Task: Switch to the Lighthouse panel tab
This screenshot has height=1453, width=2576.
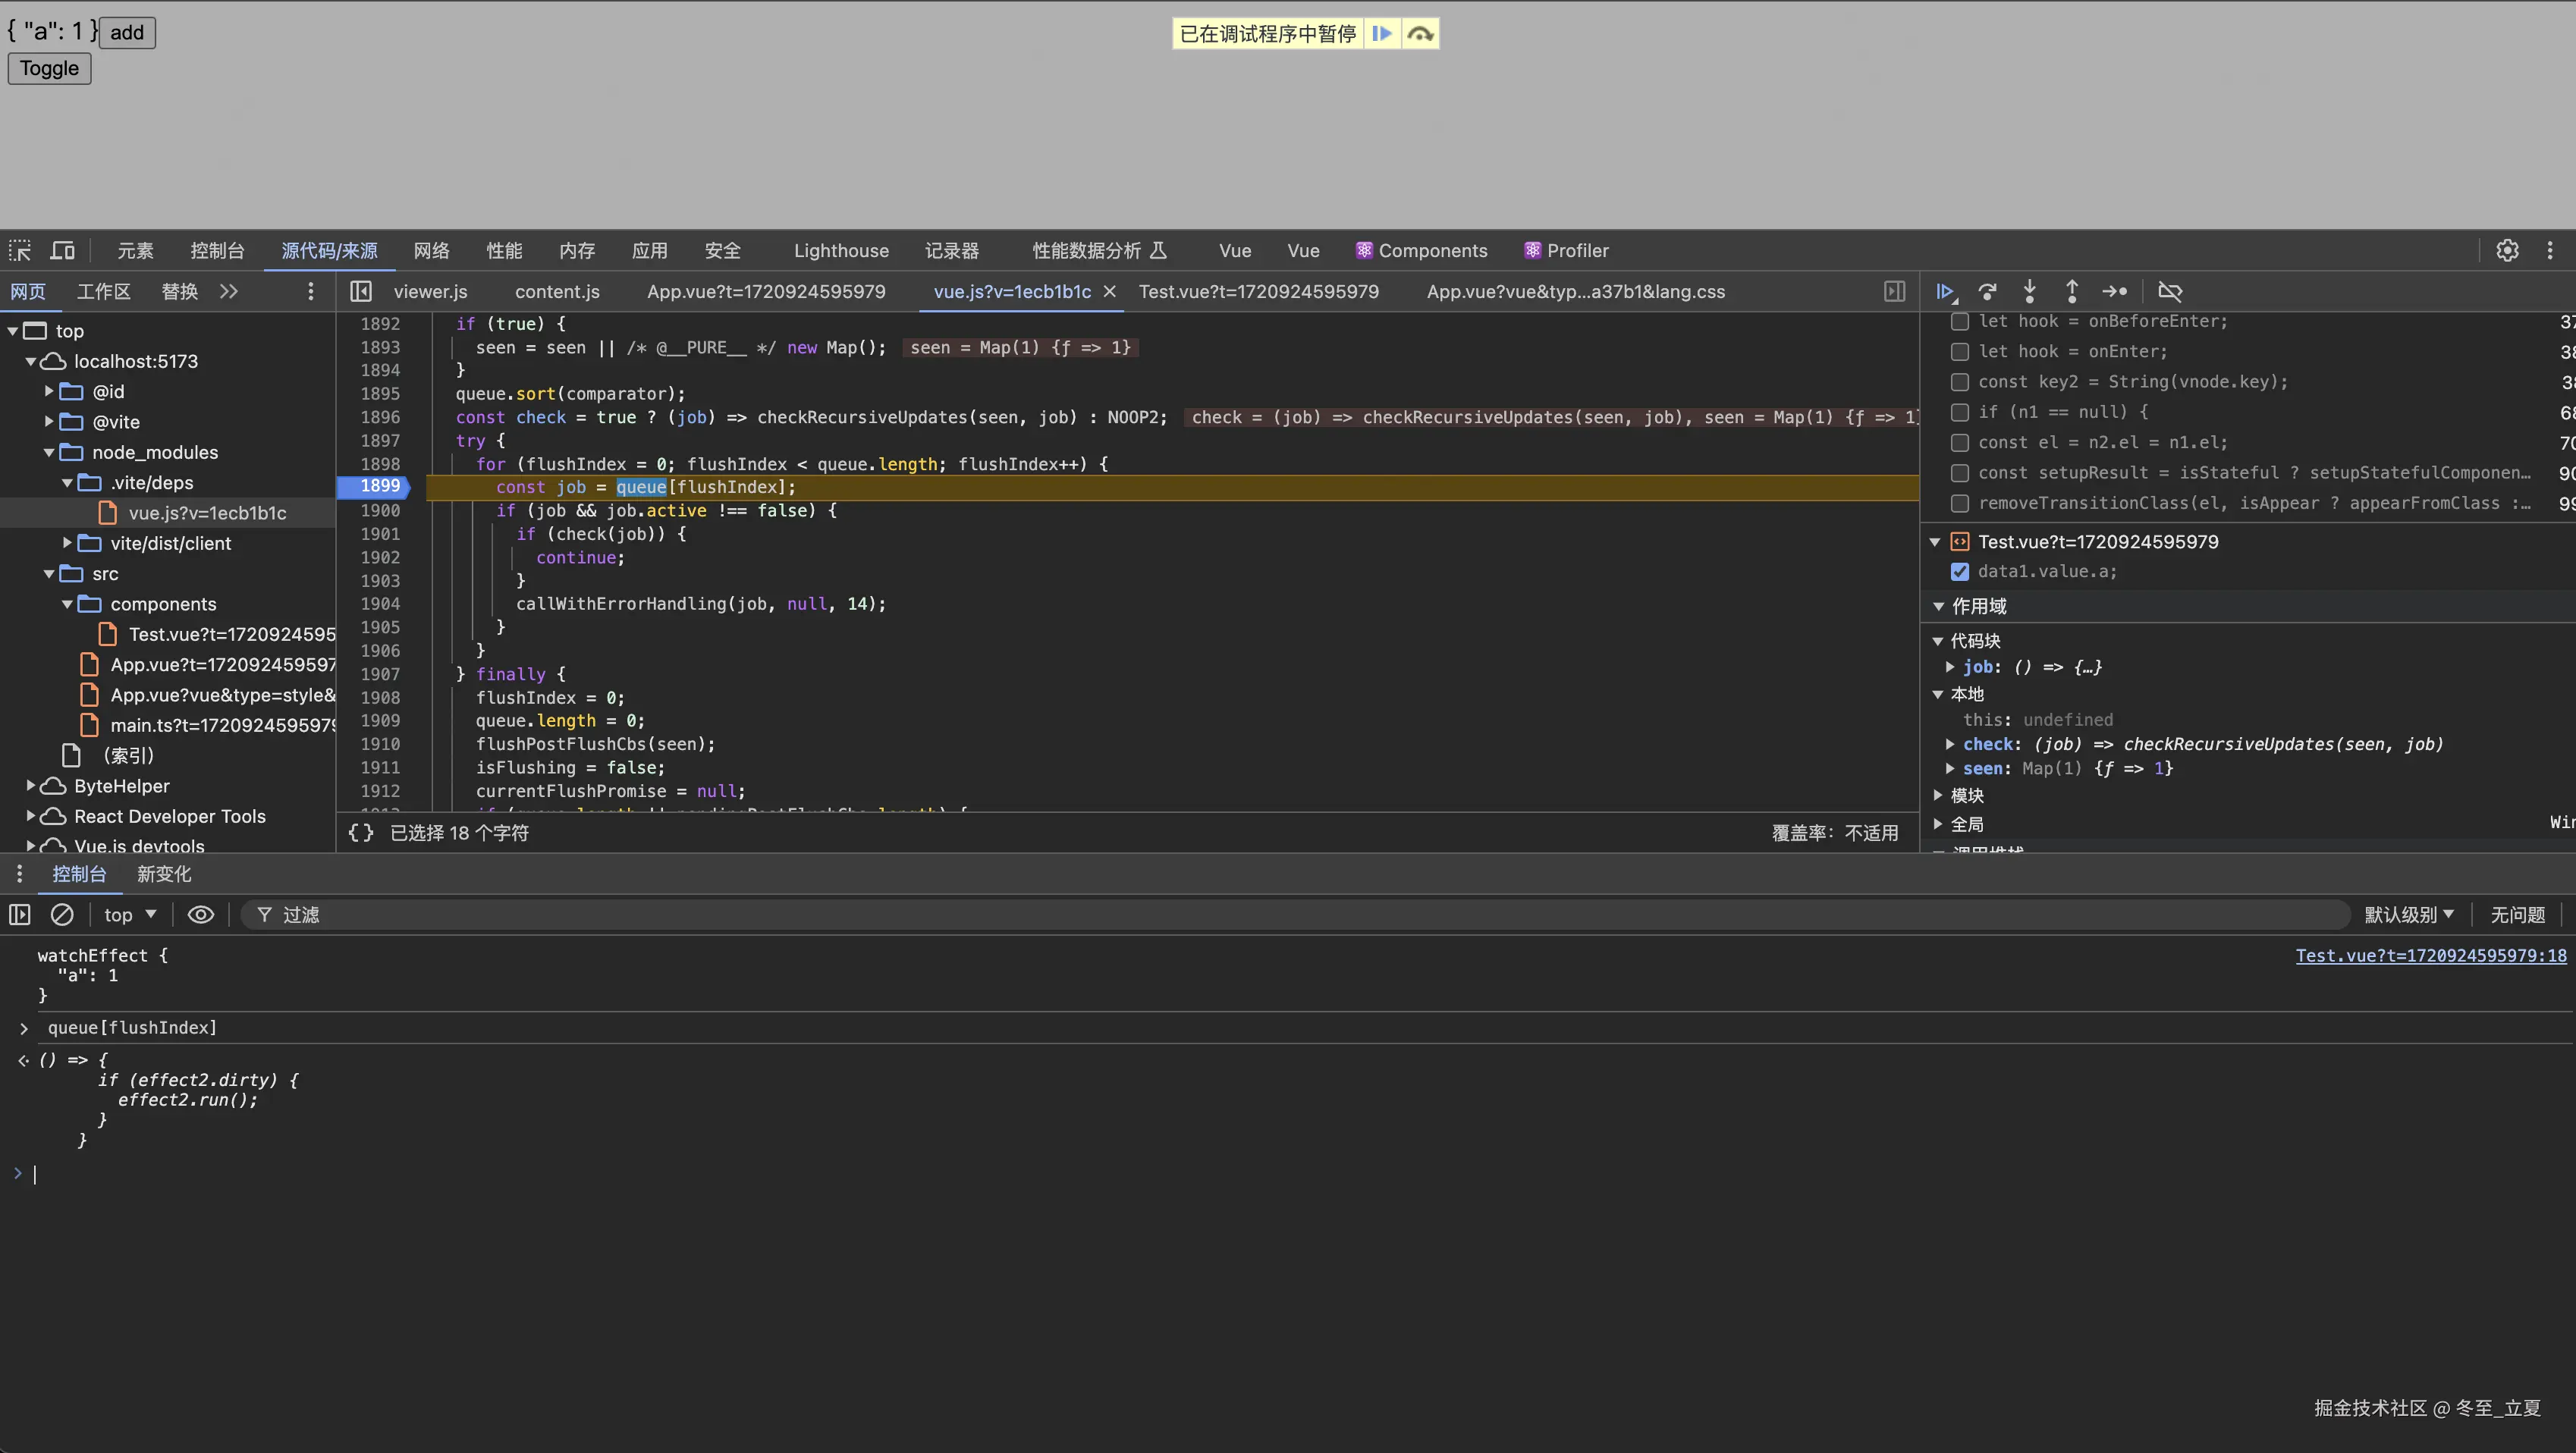Action: click(x=841, y=250)
